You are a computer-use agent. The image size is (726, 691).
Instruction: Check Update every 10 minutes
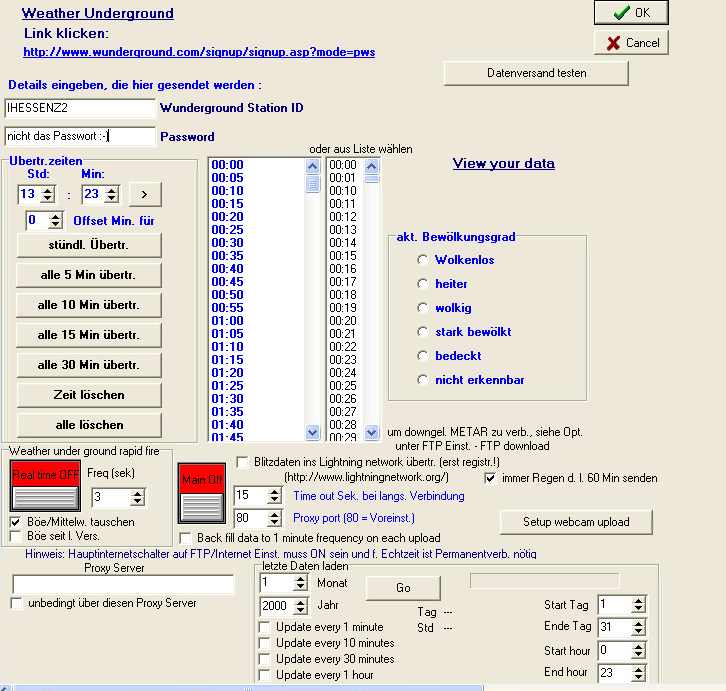264,643
